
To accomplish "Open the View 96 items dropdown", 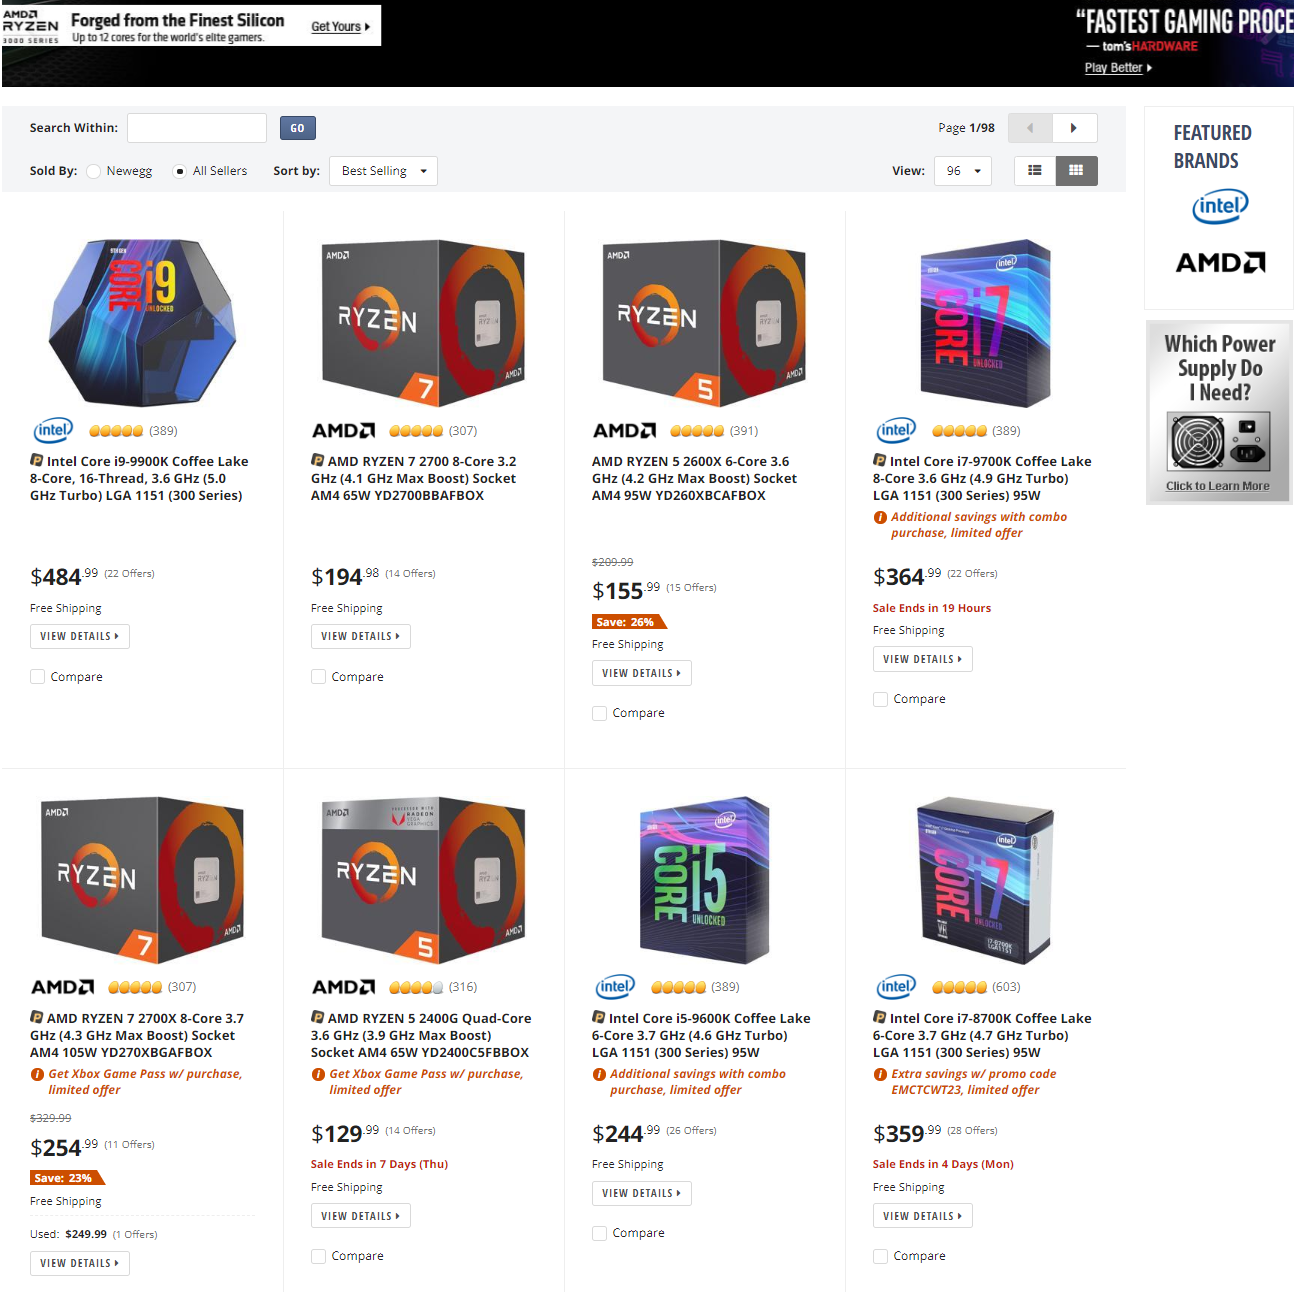I will 963,171.
